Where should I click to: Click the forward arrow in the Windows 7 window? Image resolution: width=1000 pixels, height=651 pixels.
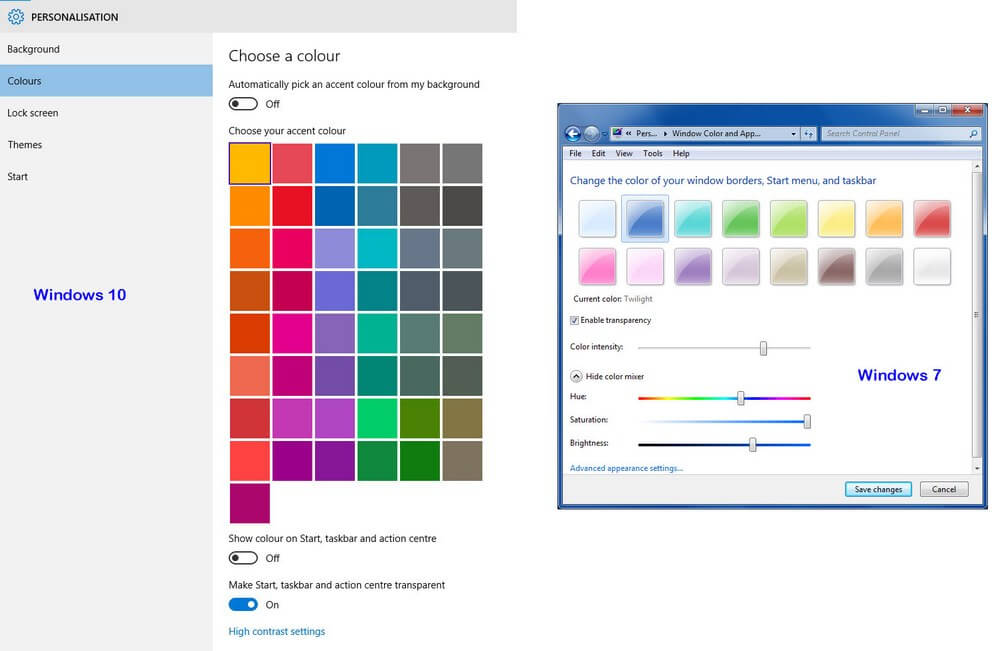point(592,133)
